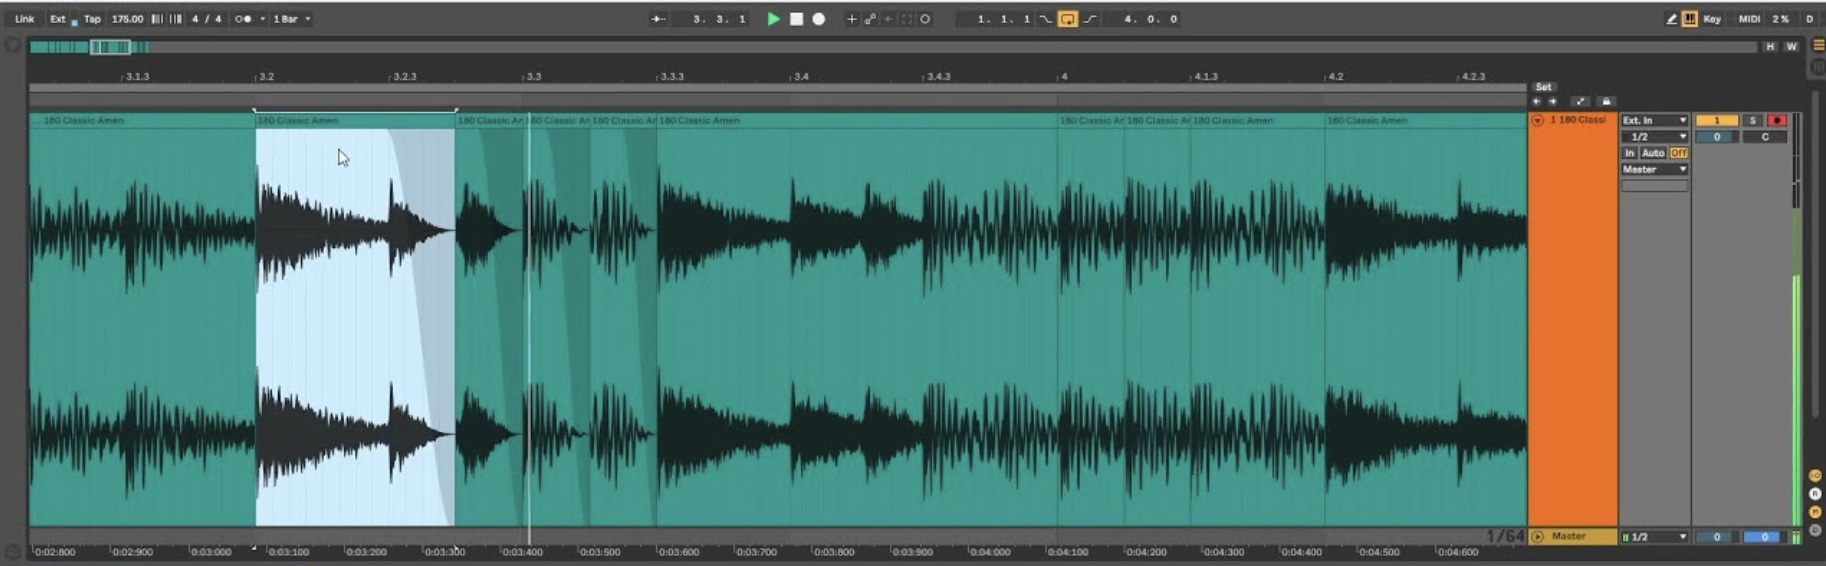The height and width of the screenshot is (566, 1826).
Task: Click the Tap tempo button
Action: click(92, 19)
